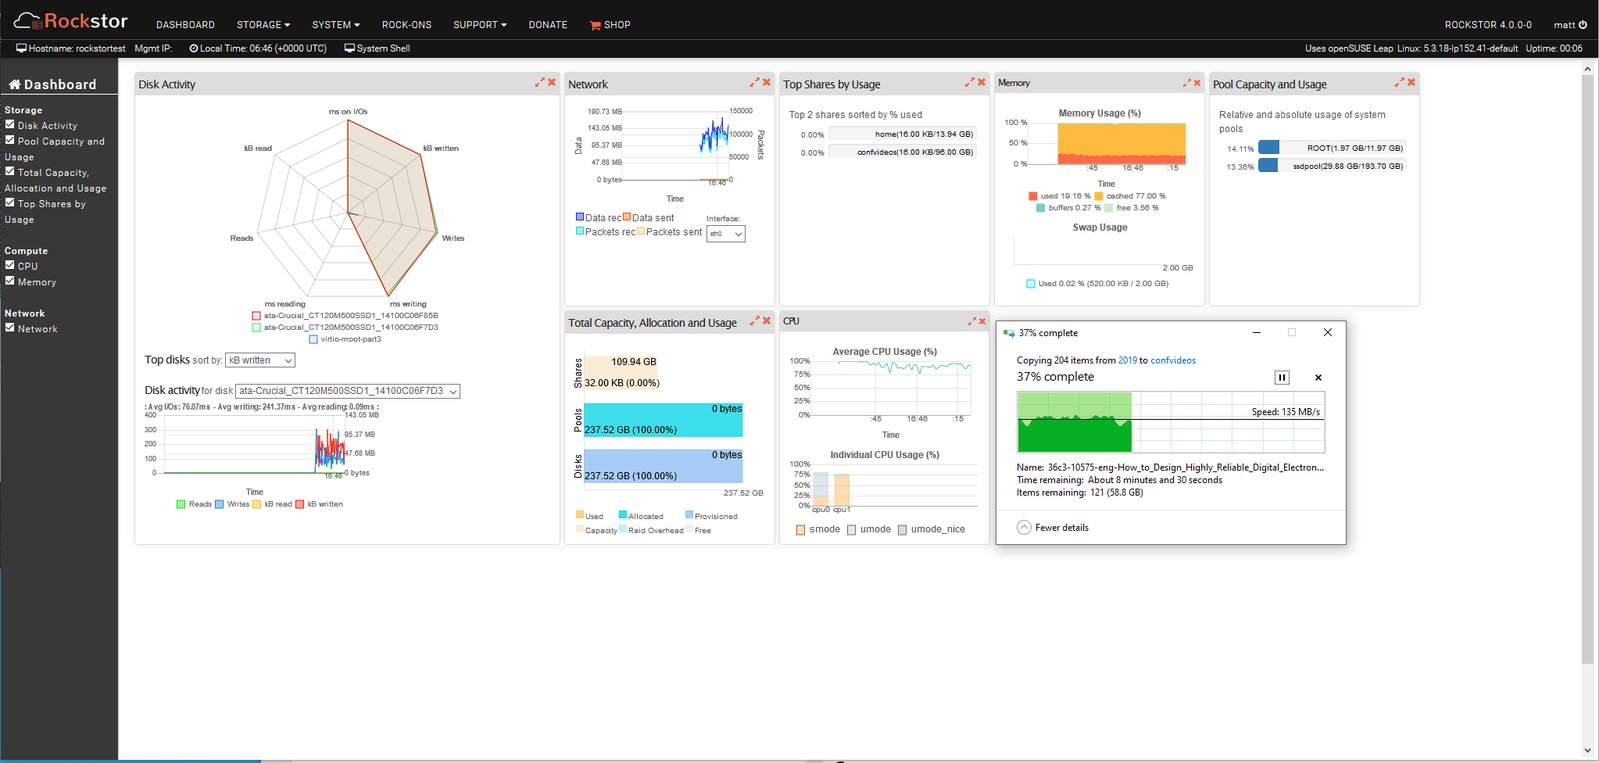
Task: Open the Disk activity for disk selector
Action: [x=348, y=391]
